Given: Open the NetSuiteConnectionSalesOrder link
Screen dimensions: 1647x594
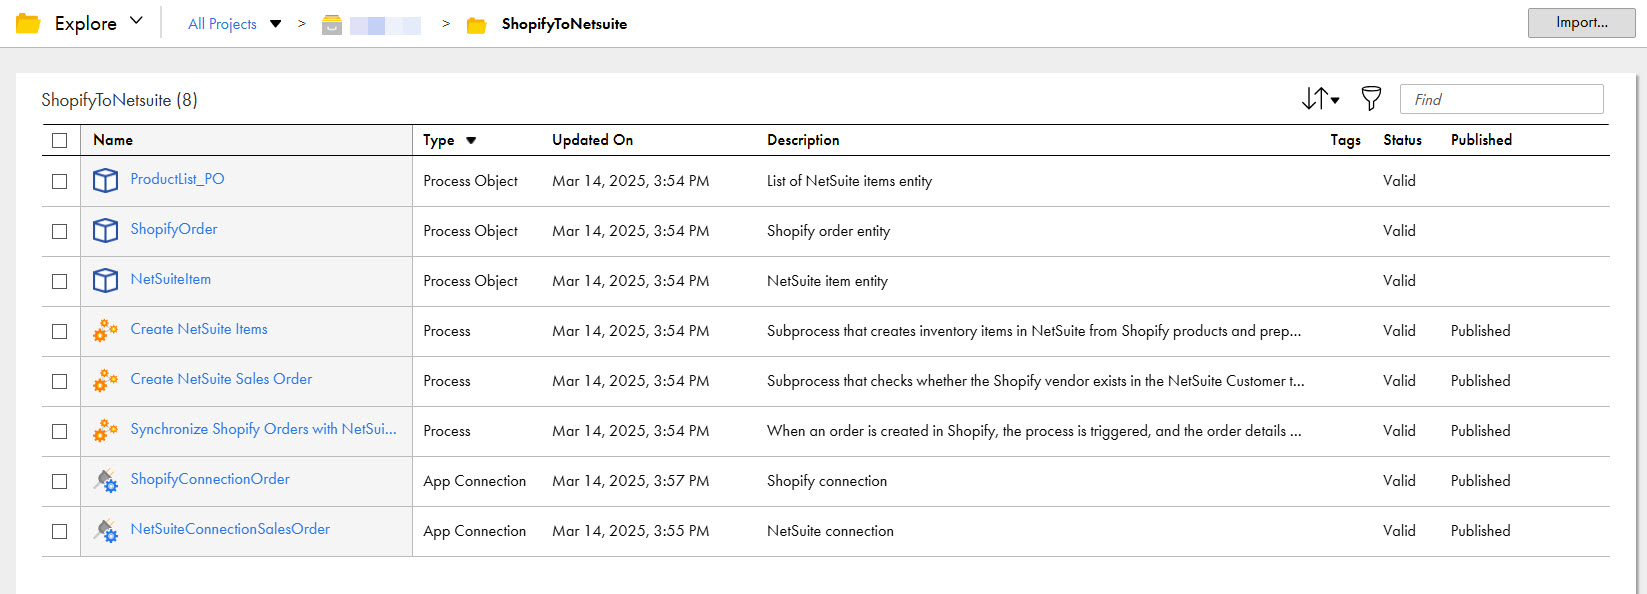Looking at the screenshot, I should (230, 529).
